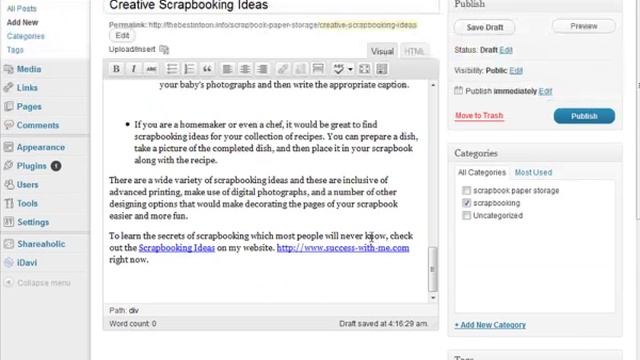
Task: Click editor vertical scrollbar thumb
Action: (x=433, y=269)
